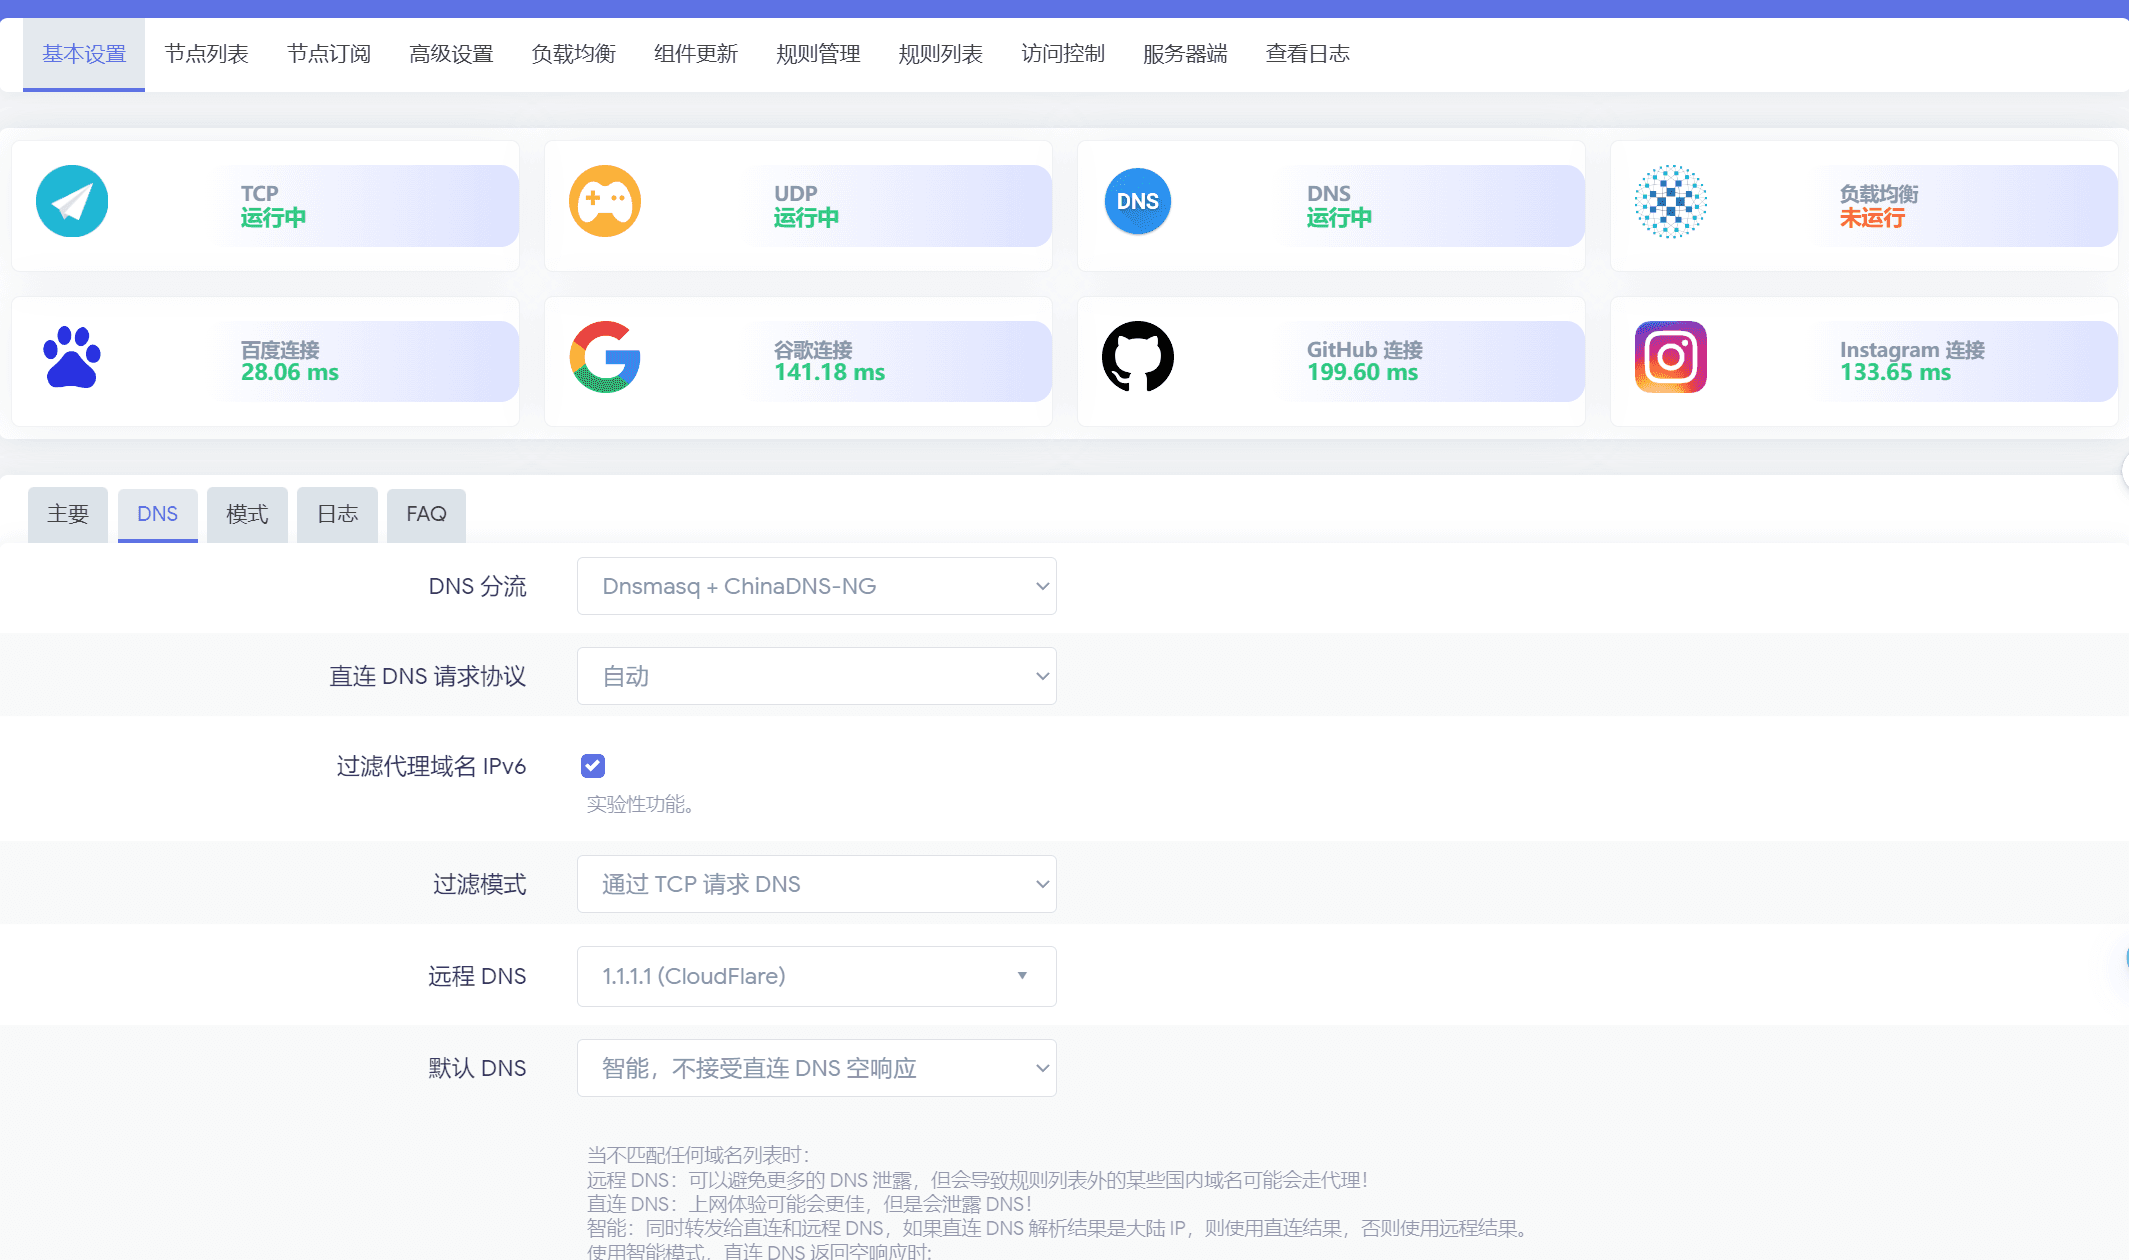This screenshot has width=2129, height=1260.
Task: Open the 默认 DNS dropdown
Action: tap(816, 1068)
